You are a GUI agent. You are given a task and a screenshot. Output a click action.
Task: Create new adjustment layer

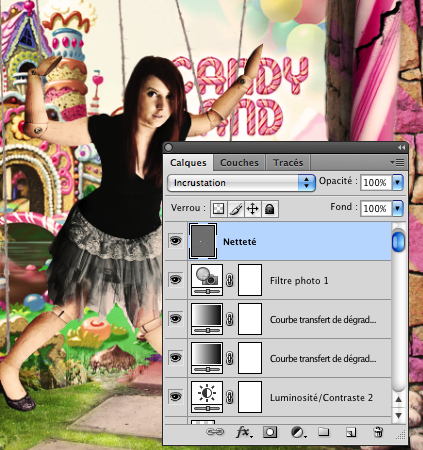coord(298,432)
